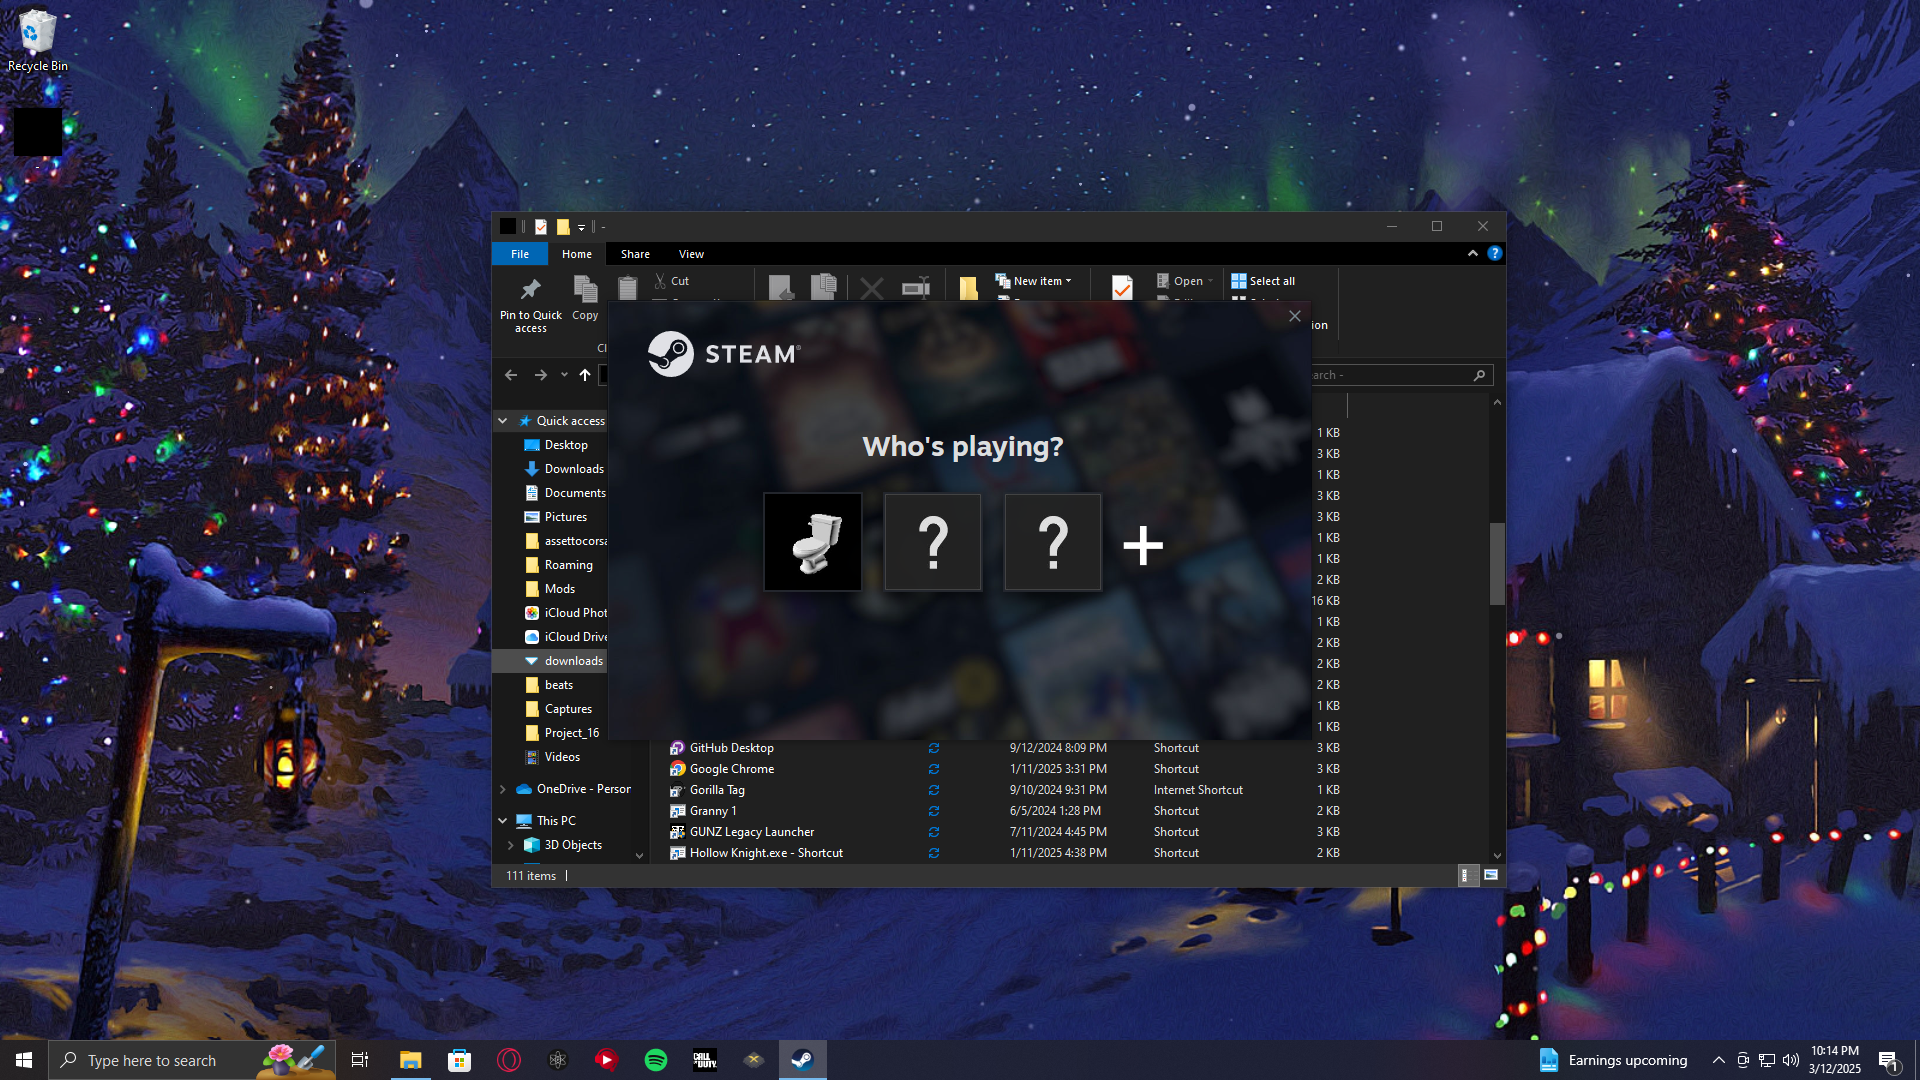The image size is (1920, 1080).
Task: Select the toilet avatar Steam profile
Action: tap(812, 542)
